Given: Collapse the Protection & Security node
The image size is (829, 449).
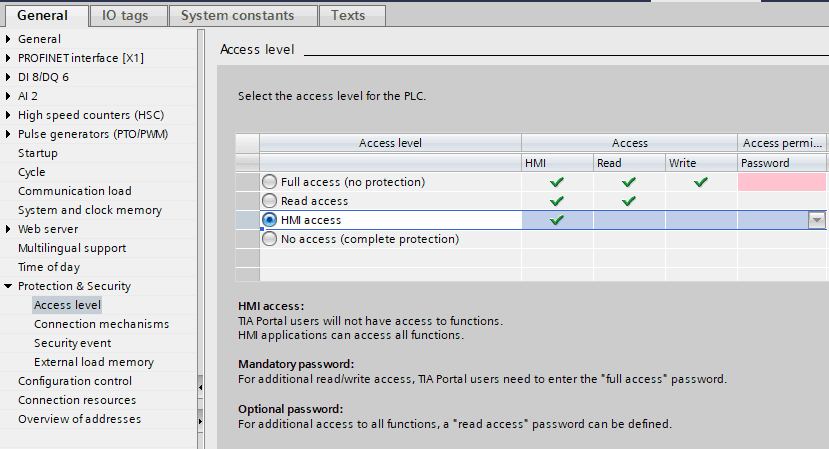Looking at the screenshot, I should pos(9,286).
